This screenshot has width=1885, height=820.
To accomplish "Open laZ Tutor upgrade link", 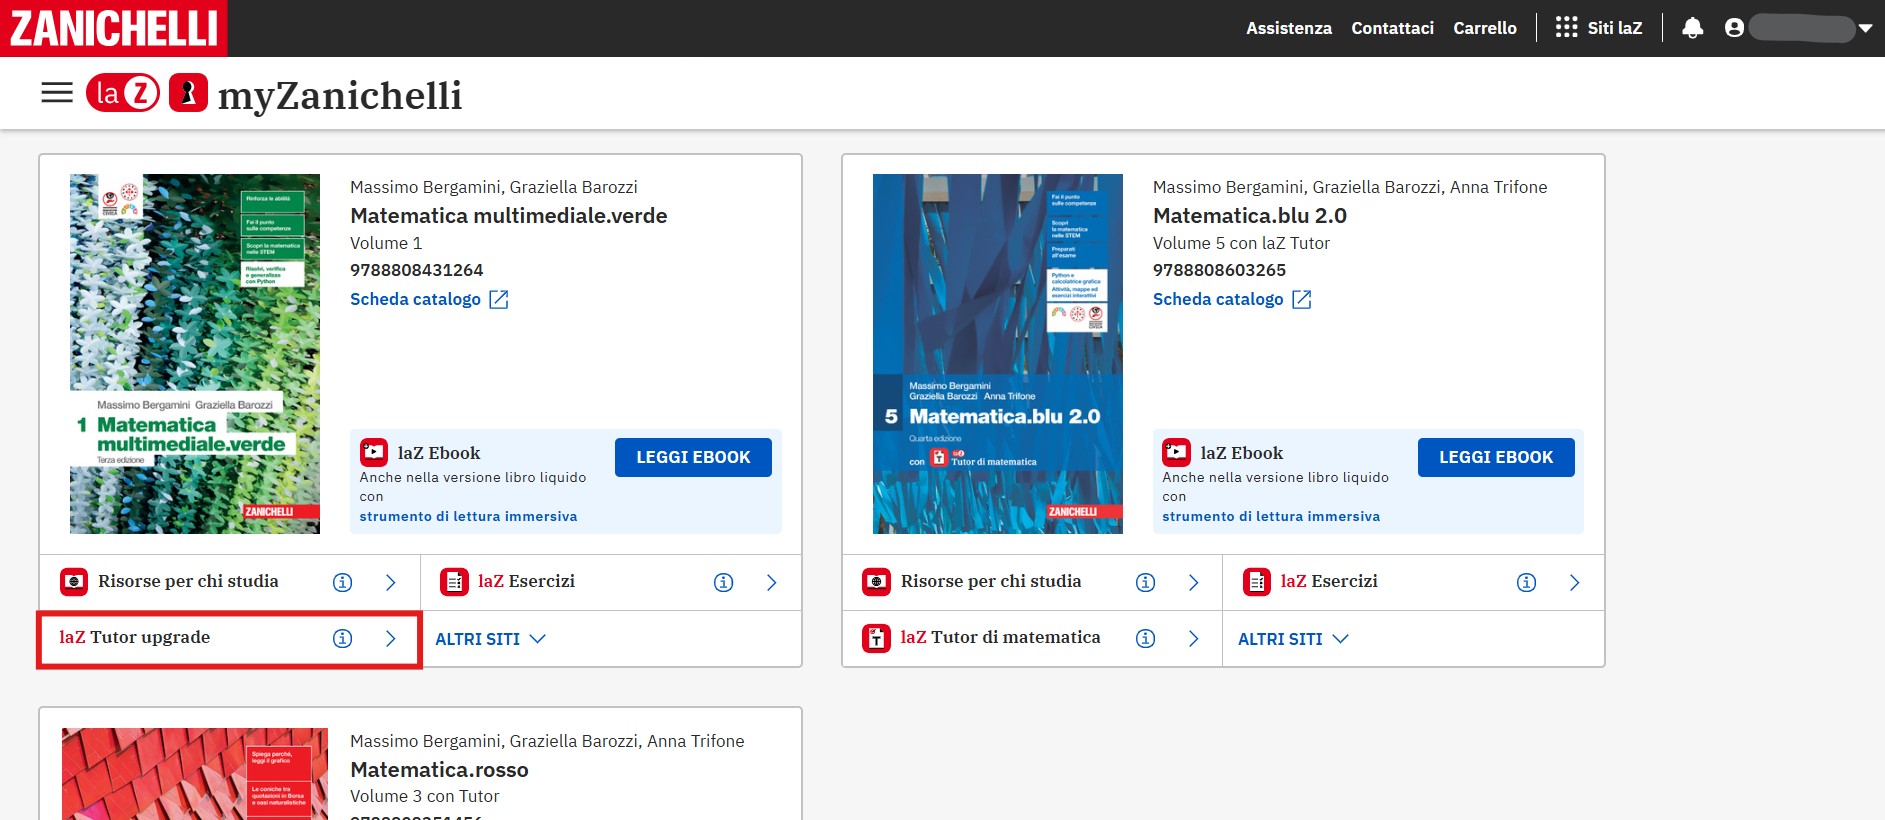I will click(x=134, y=638).
